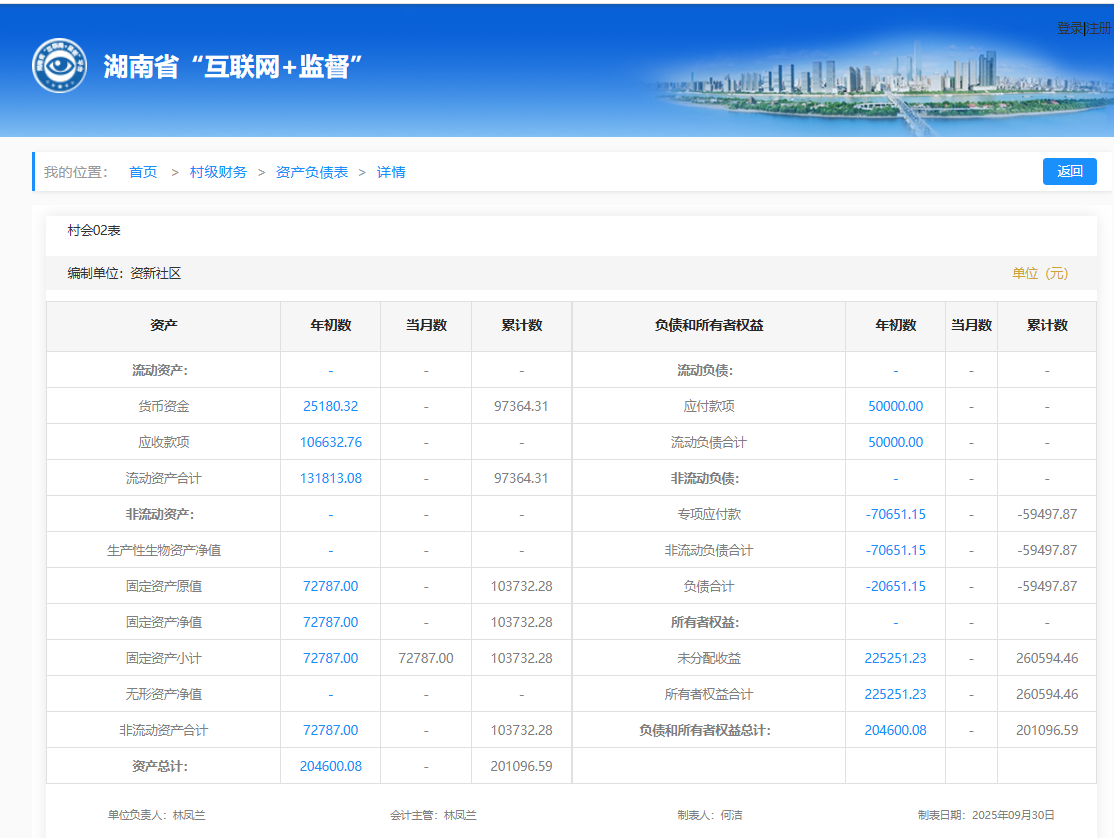Click 固定资产原值 opening value 72787.00
Viewport: 1114px width, 838px height.
coord(330,587)
